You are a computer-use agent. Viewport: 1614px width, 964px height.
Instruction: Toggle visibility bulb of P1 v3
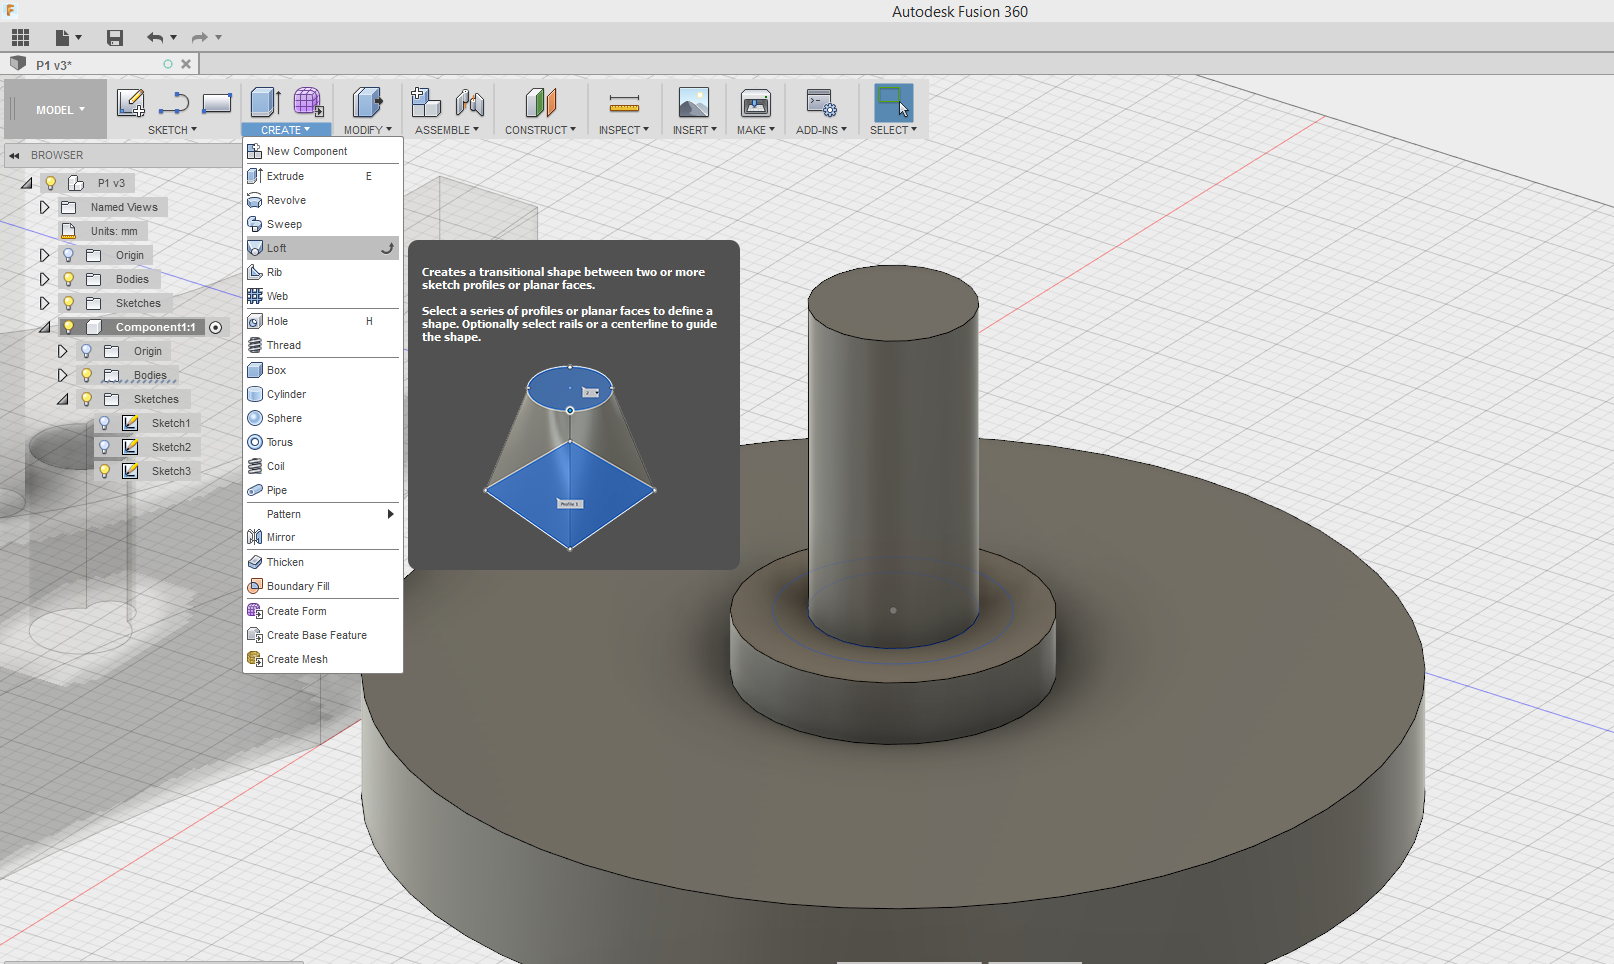click(x=51, y=183)
